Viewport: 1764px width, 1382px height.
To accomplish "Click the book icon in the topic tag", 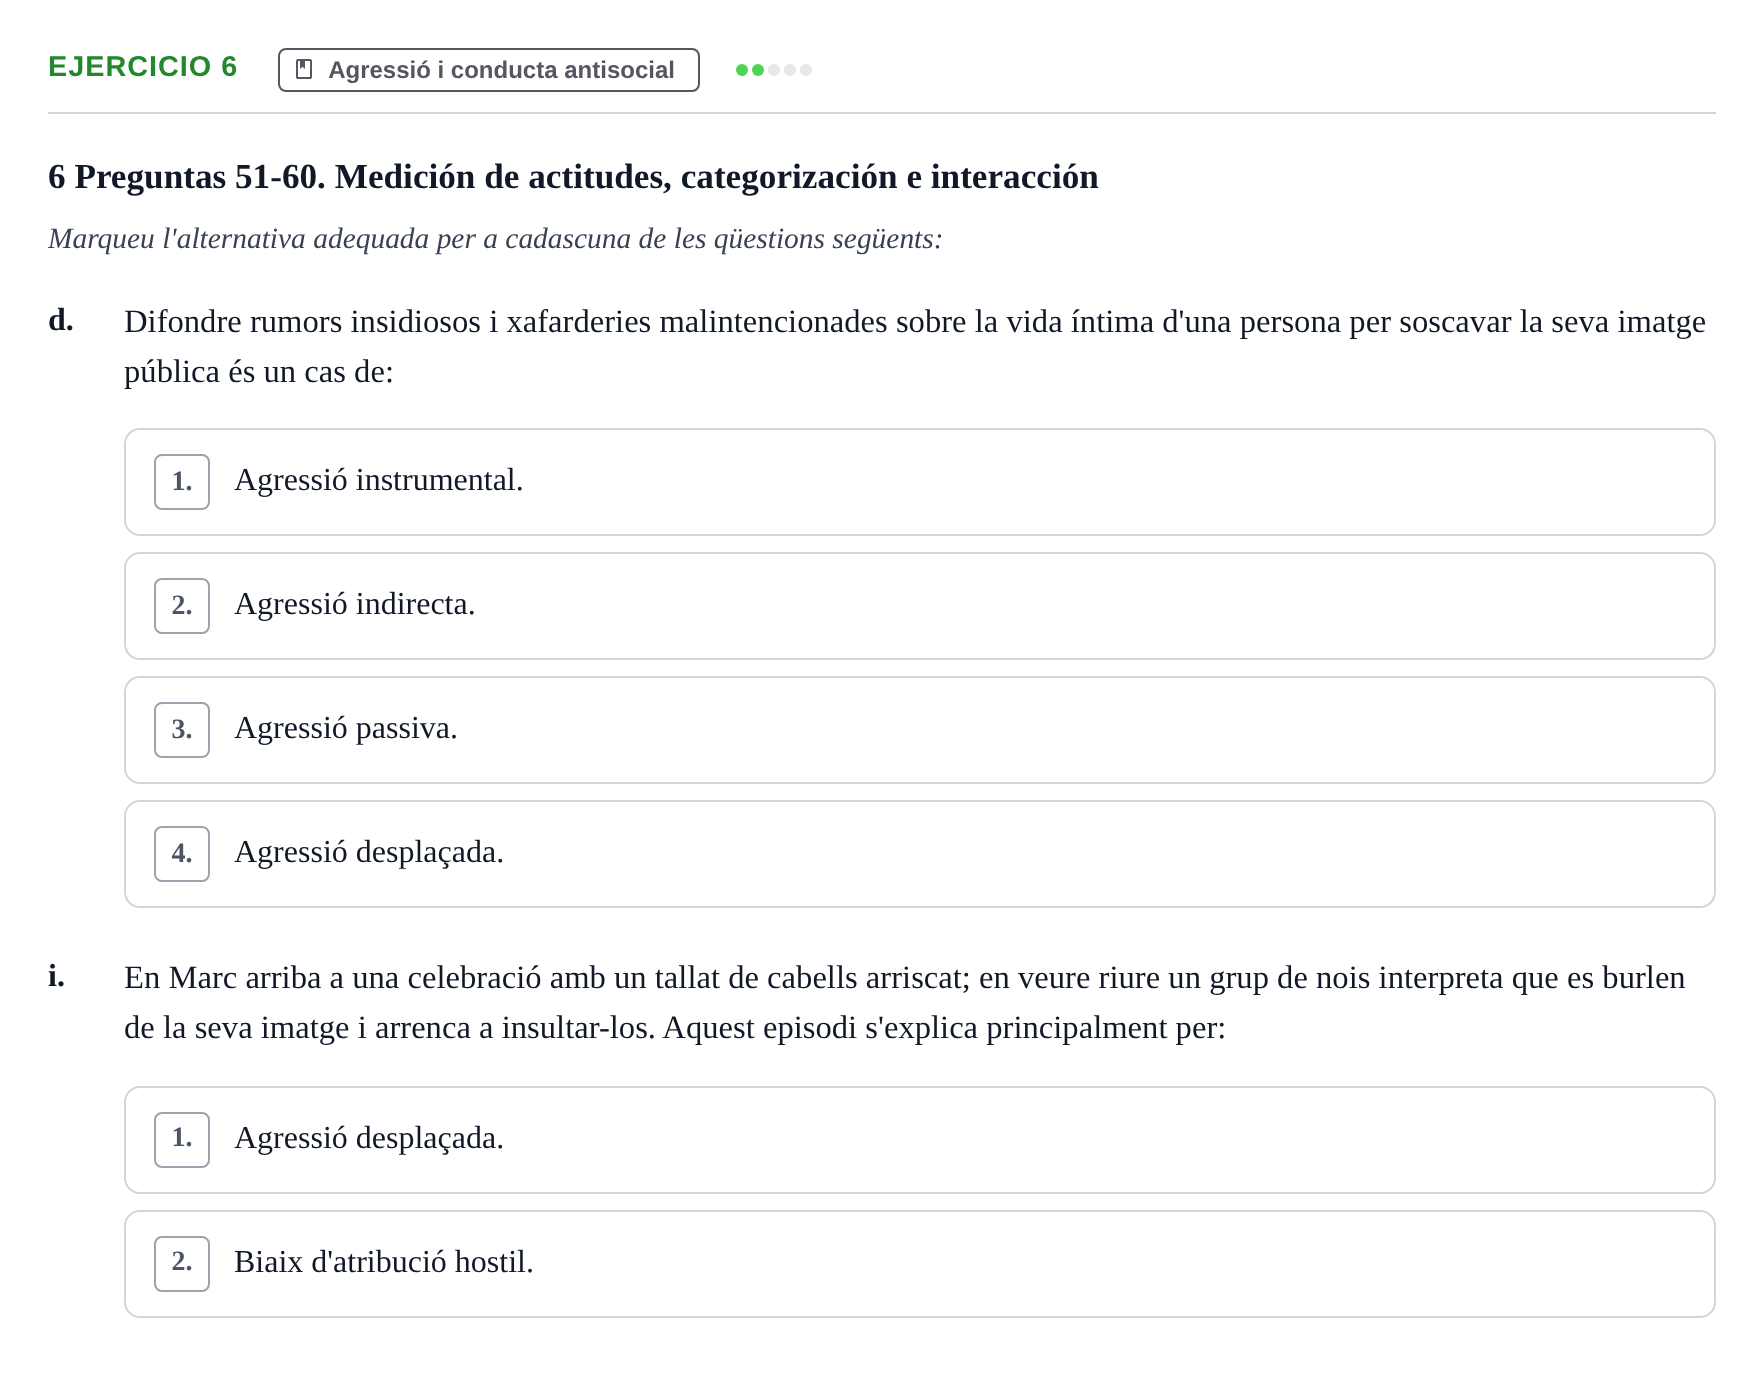I will tap(305, 70).
